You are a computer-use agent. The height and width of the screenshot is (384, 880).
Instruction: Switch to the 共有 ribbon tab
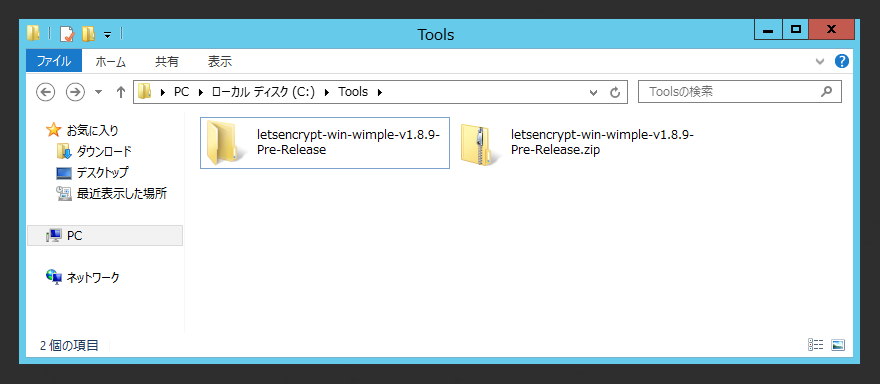click(x=167, y=62)
